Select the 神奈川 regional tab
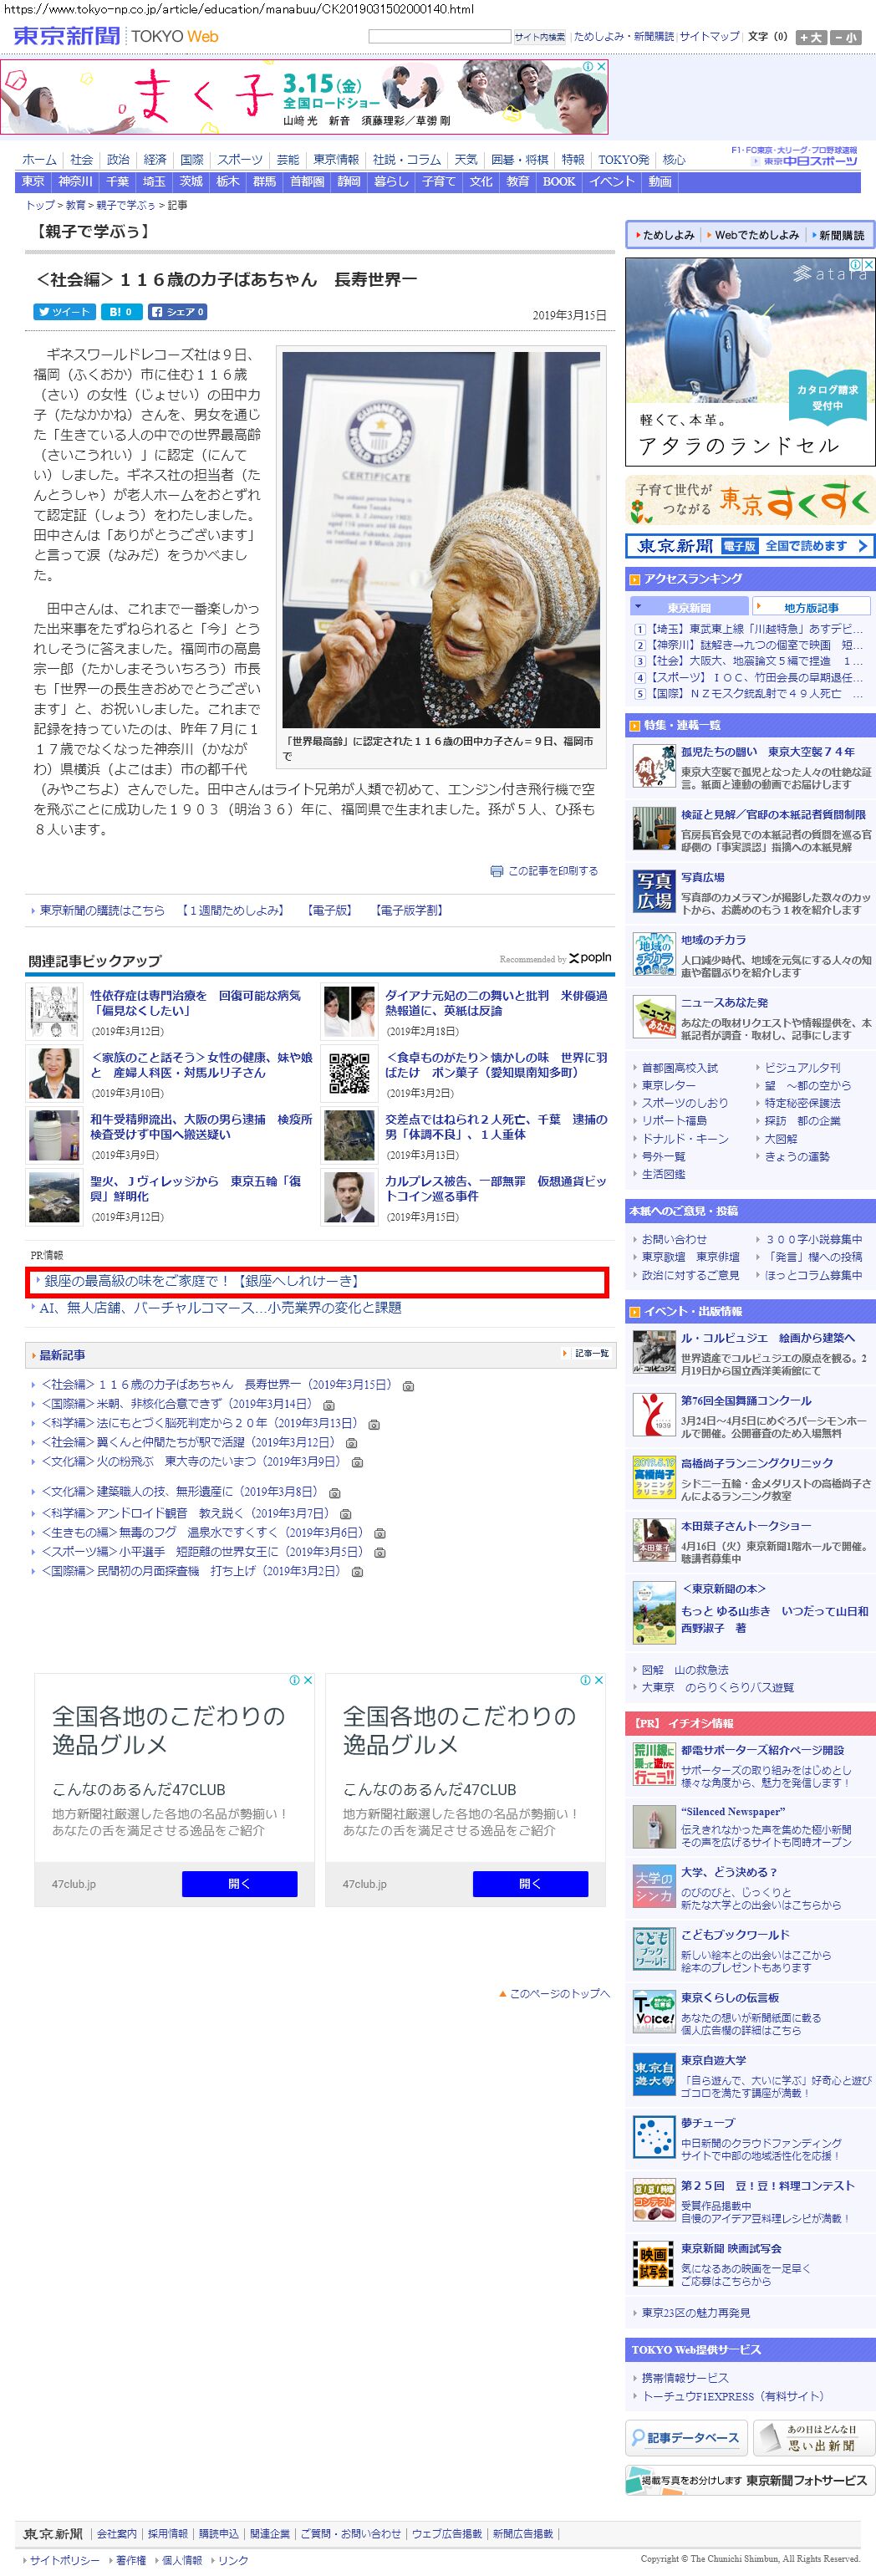The height and width of the screenshot is (2576, 876). tap(75, 182)
